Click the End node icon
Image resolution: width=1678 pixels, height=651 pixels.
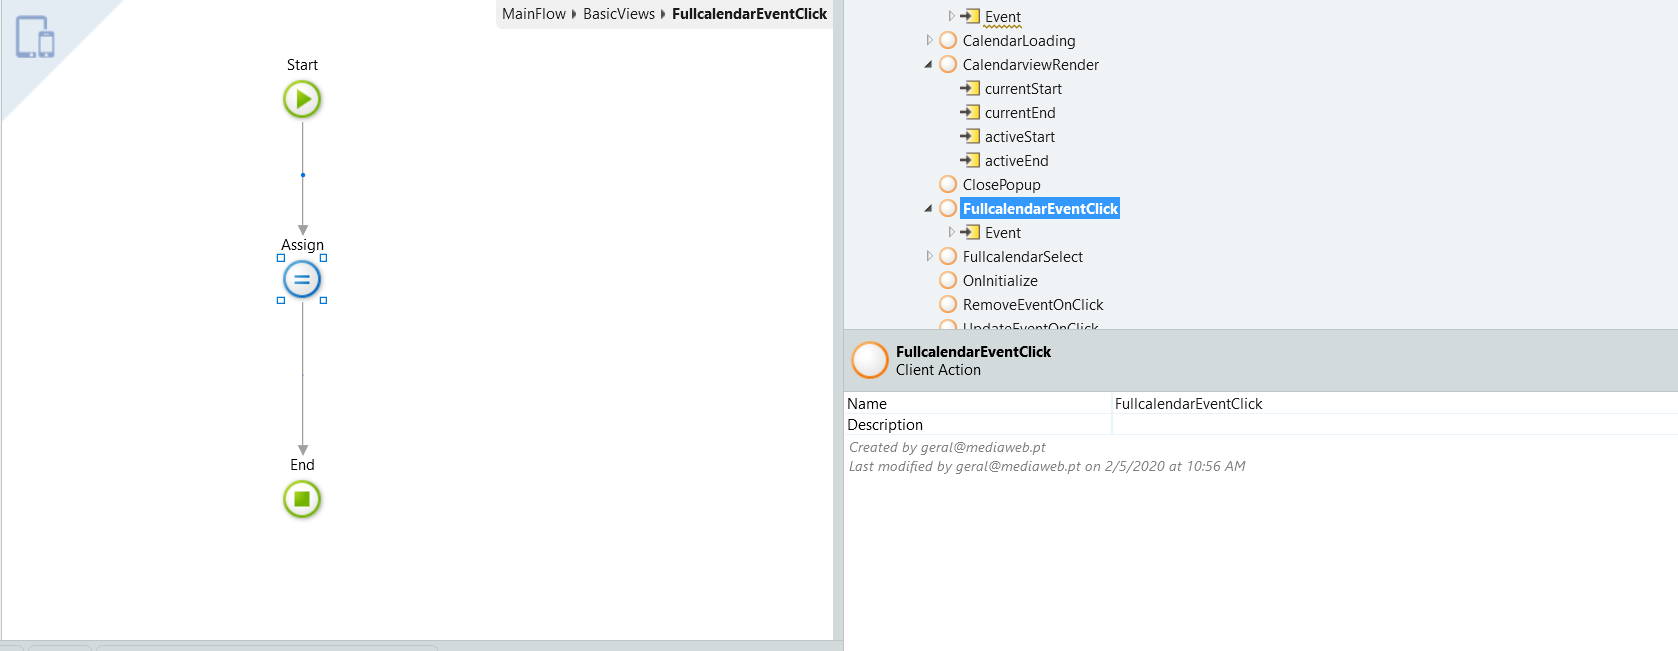click(302, 499)
